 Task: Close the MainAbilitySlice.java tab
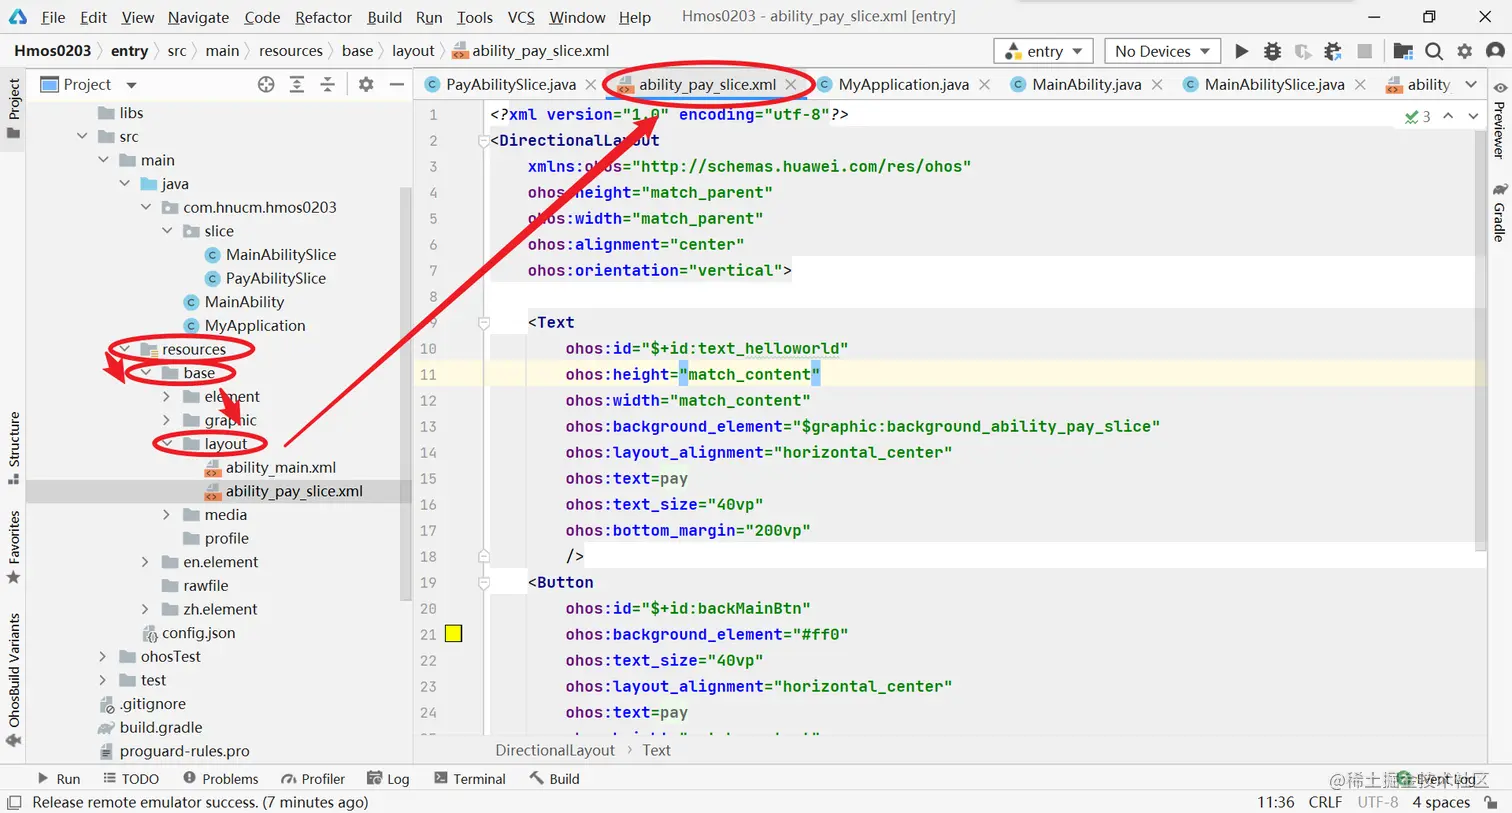[1360, 85]
